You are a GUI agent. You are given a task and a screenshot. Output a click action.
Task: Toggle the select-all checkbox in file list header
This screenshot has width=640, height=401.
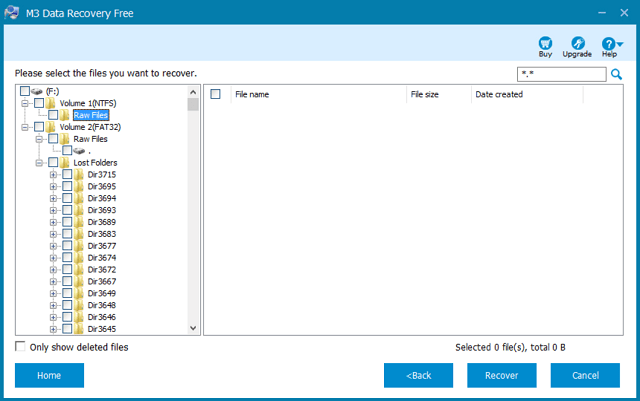pyautogui.click(x=216, y=94)
